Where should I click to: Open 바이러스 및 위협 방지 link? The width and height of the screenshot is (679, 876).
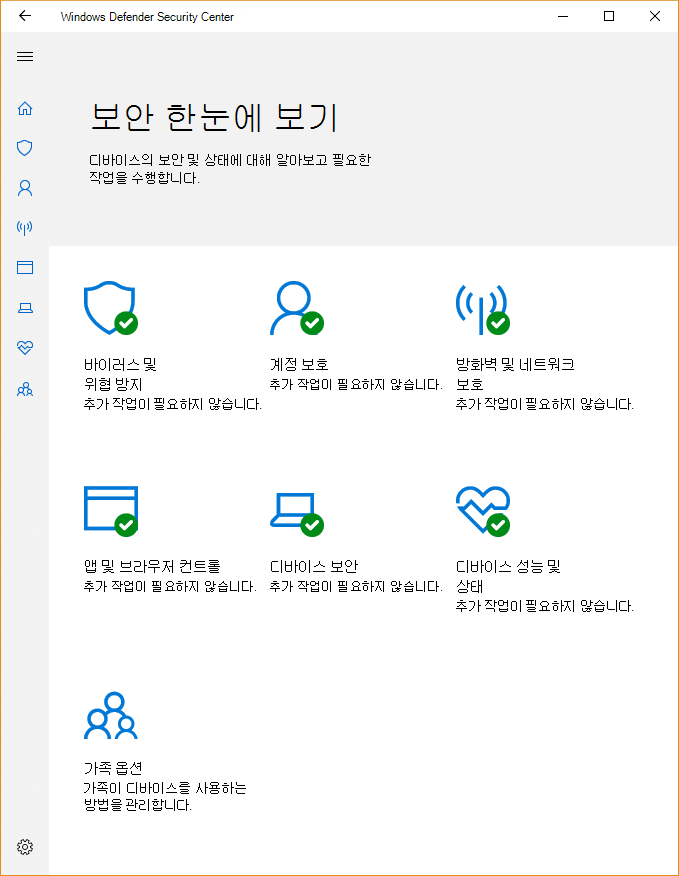pyautogui.click(x=120, y=374)
